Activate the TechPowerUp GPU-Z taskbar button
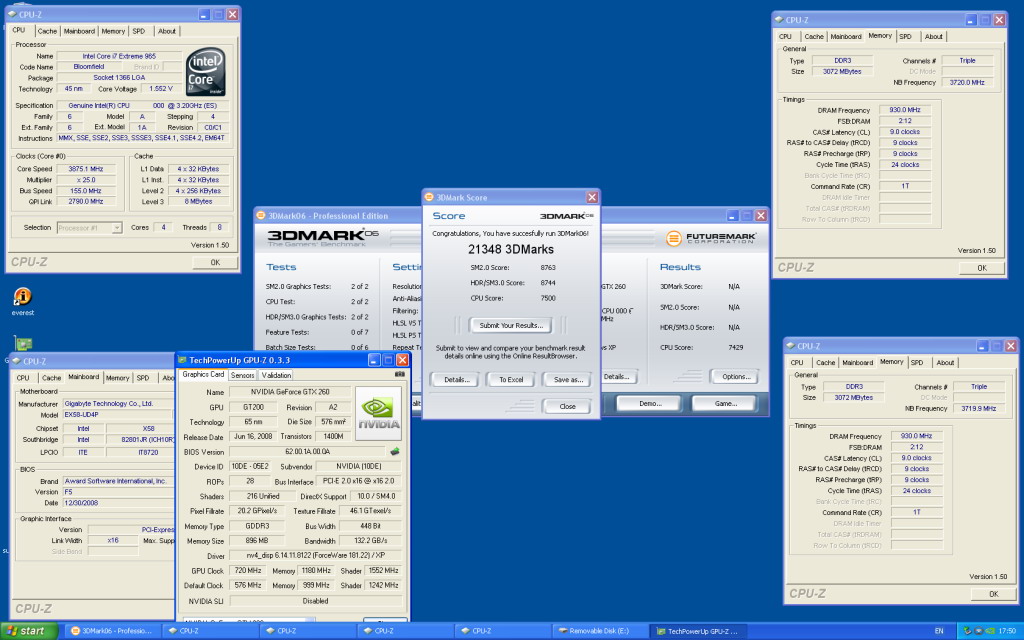This screenshot has width=1024, height=640. coord(697,631)
